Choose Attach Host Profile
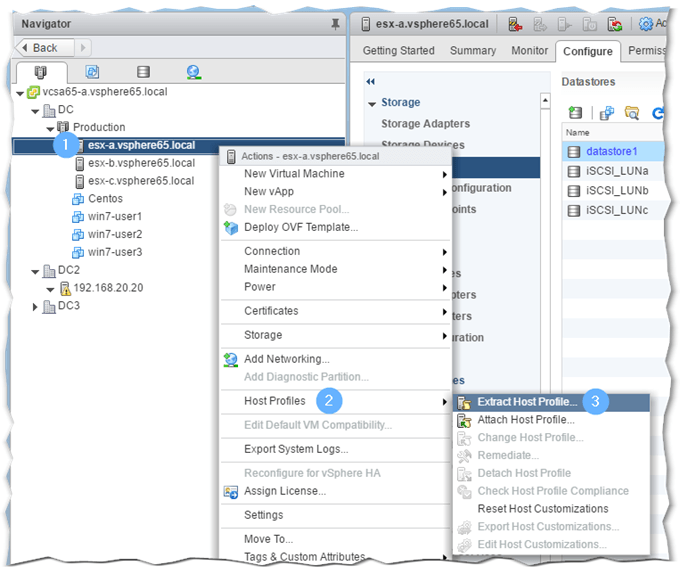 [x=551, y=420]
